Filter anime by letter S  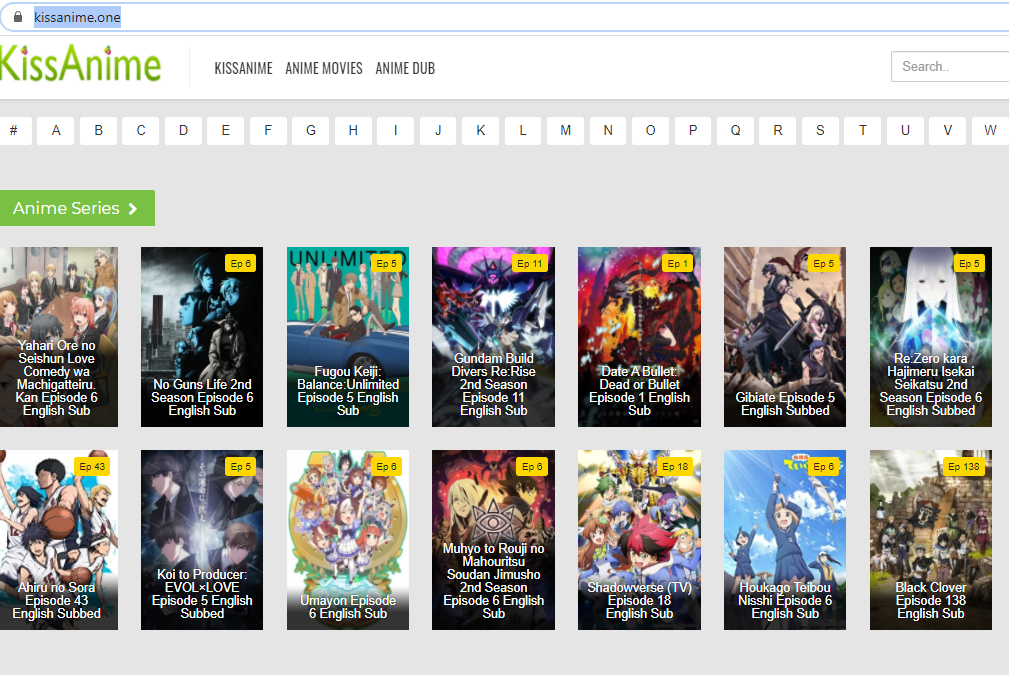[820, 131]
